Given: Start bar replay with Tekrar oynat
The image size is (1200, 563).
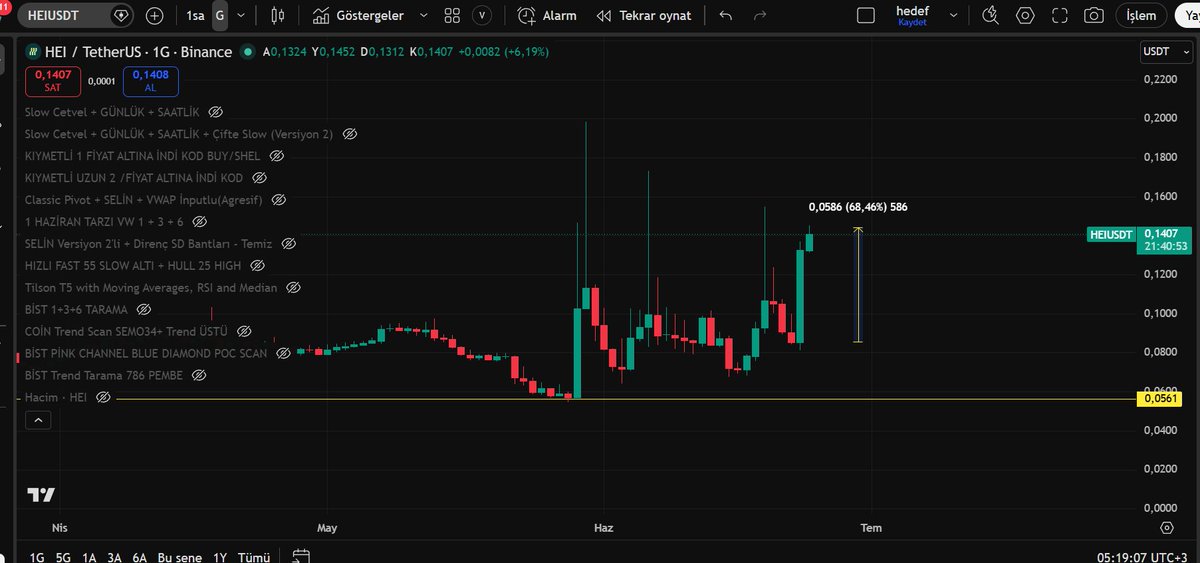Looking at the screenshot, I should 644,16.
